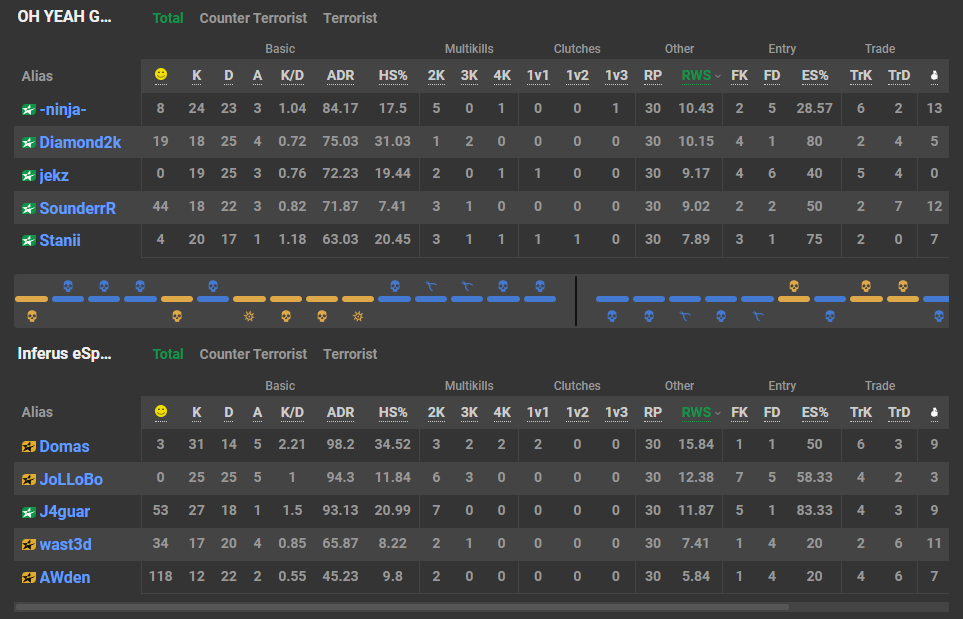963x619 pixels.
Task: Select the round 1 orange skull marker
Action: click(32, 316)
